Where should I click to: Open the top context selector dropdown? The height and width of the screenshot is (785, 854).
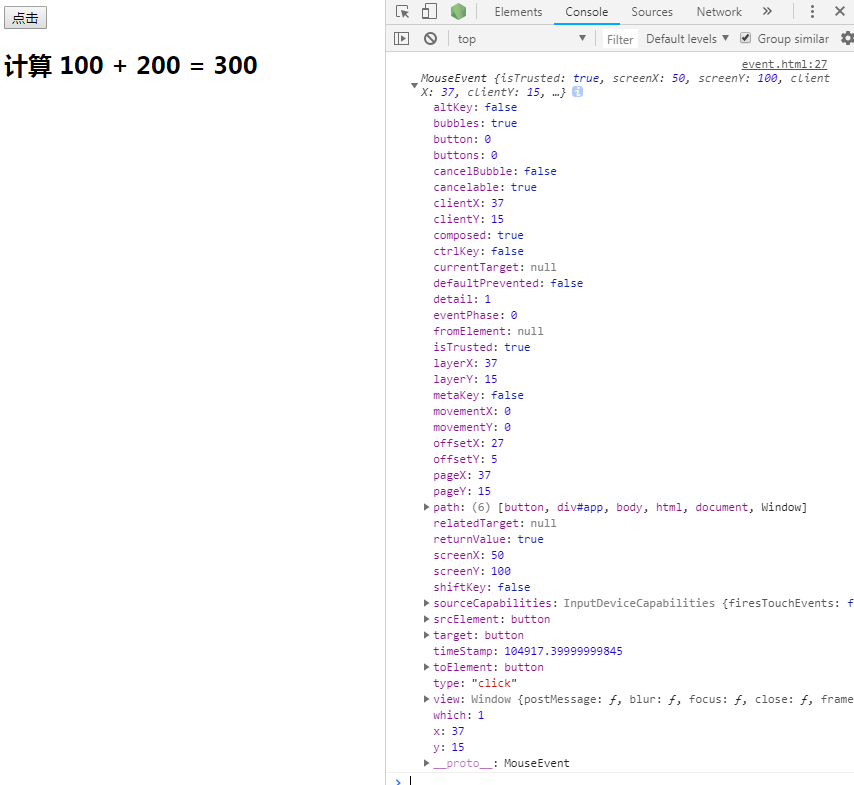[521, 39]
